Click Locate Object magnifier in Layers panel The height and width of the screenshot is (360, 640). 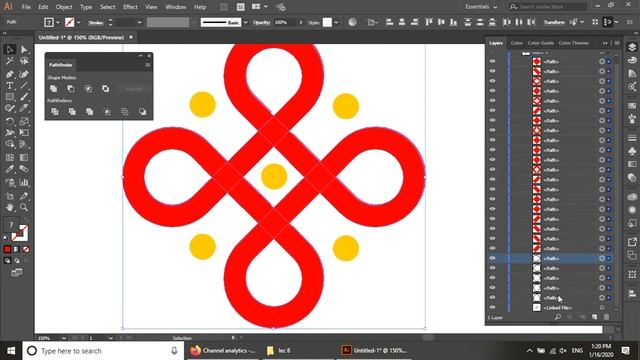click(558, 317)
